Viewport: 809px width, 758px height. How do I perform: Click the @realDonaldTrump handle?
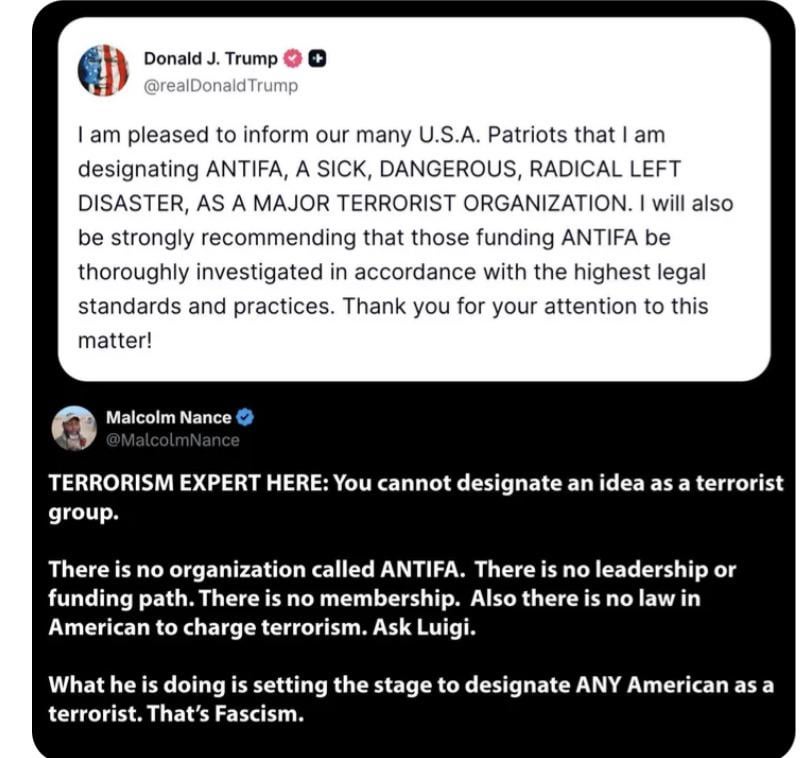221,85
